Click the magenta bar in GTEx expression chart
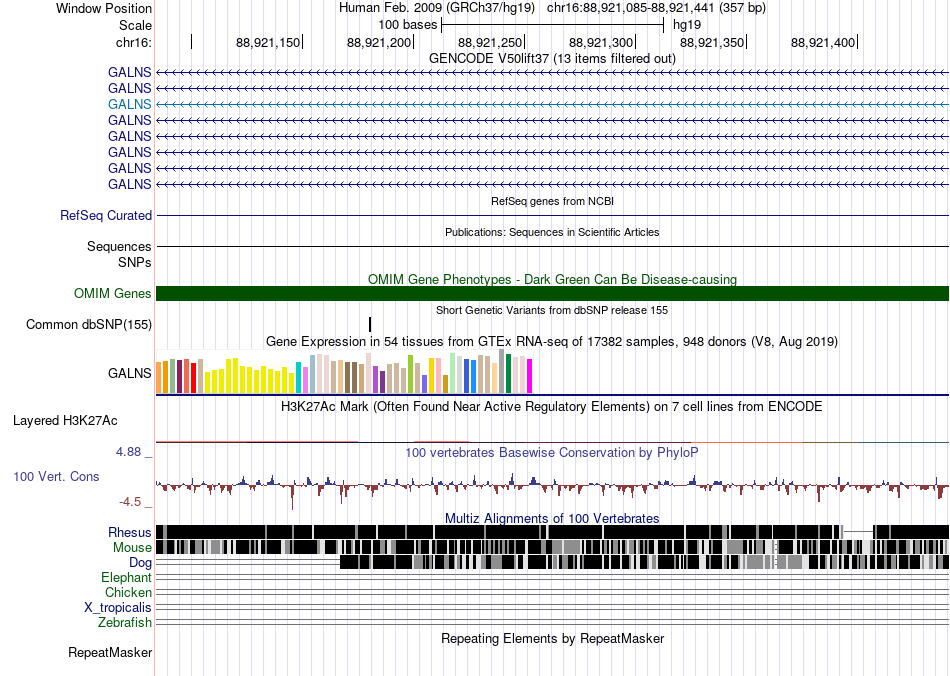The height and width of the screenshot is (676, 950). pyautogui.click(x=530, y=376)
